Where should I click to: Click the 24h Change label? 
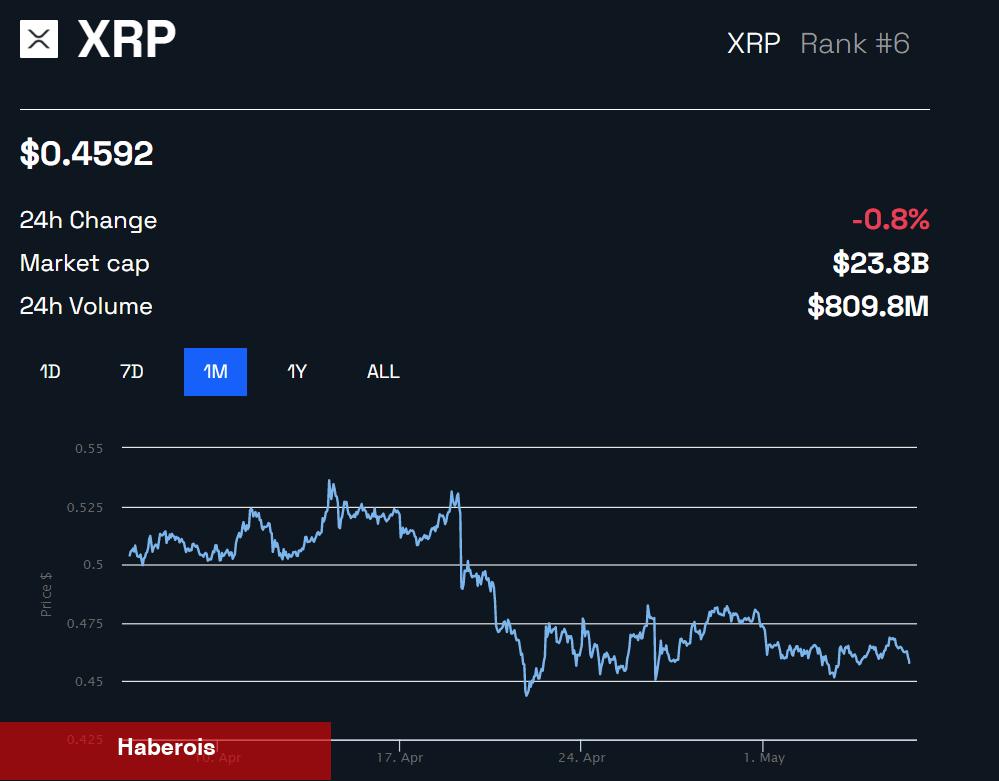click(x=88, y=220)
